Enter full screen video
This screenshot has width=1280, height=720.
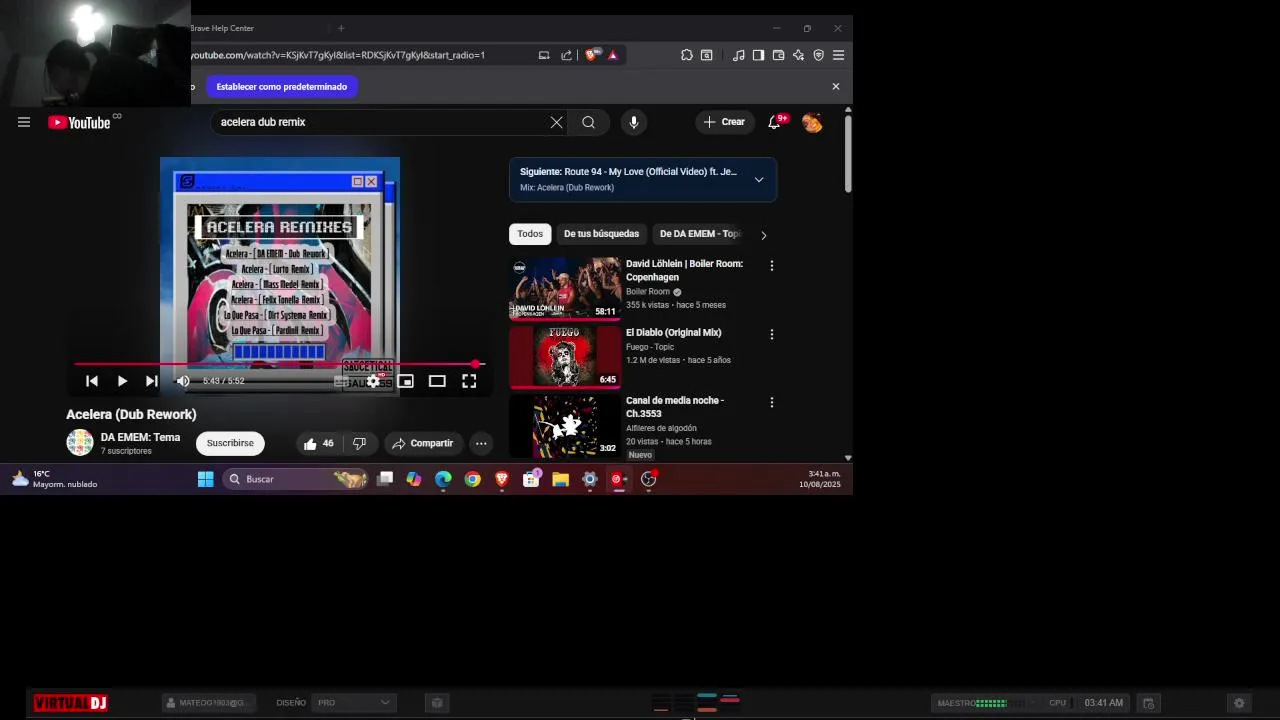pos(469,381)
